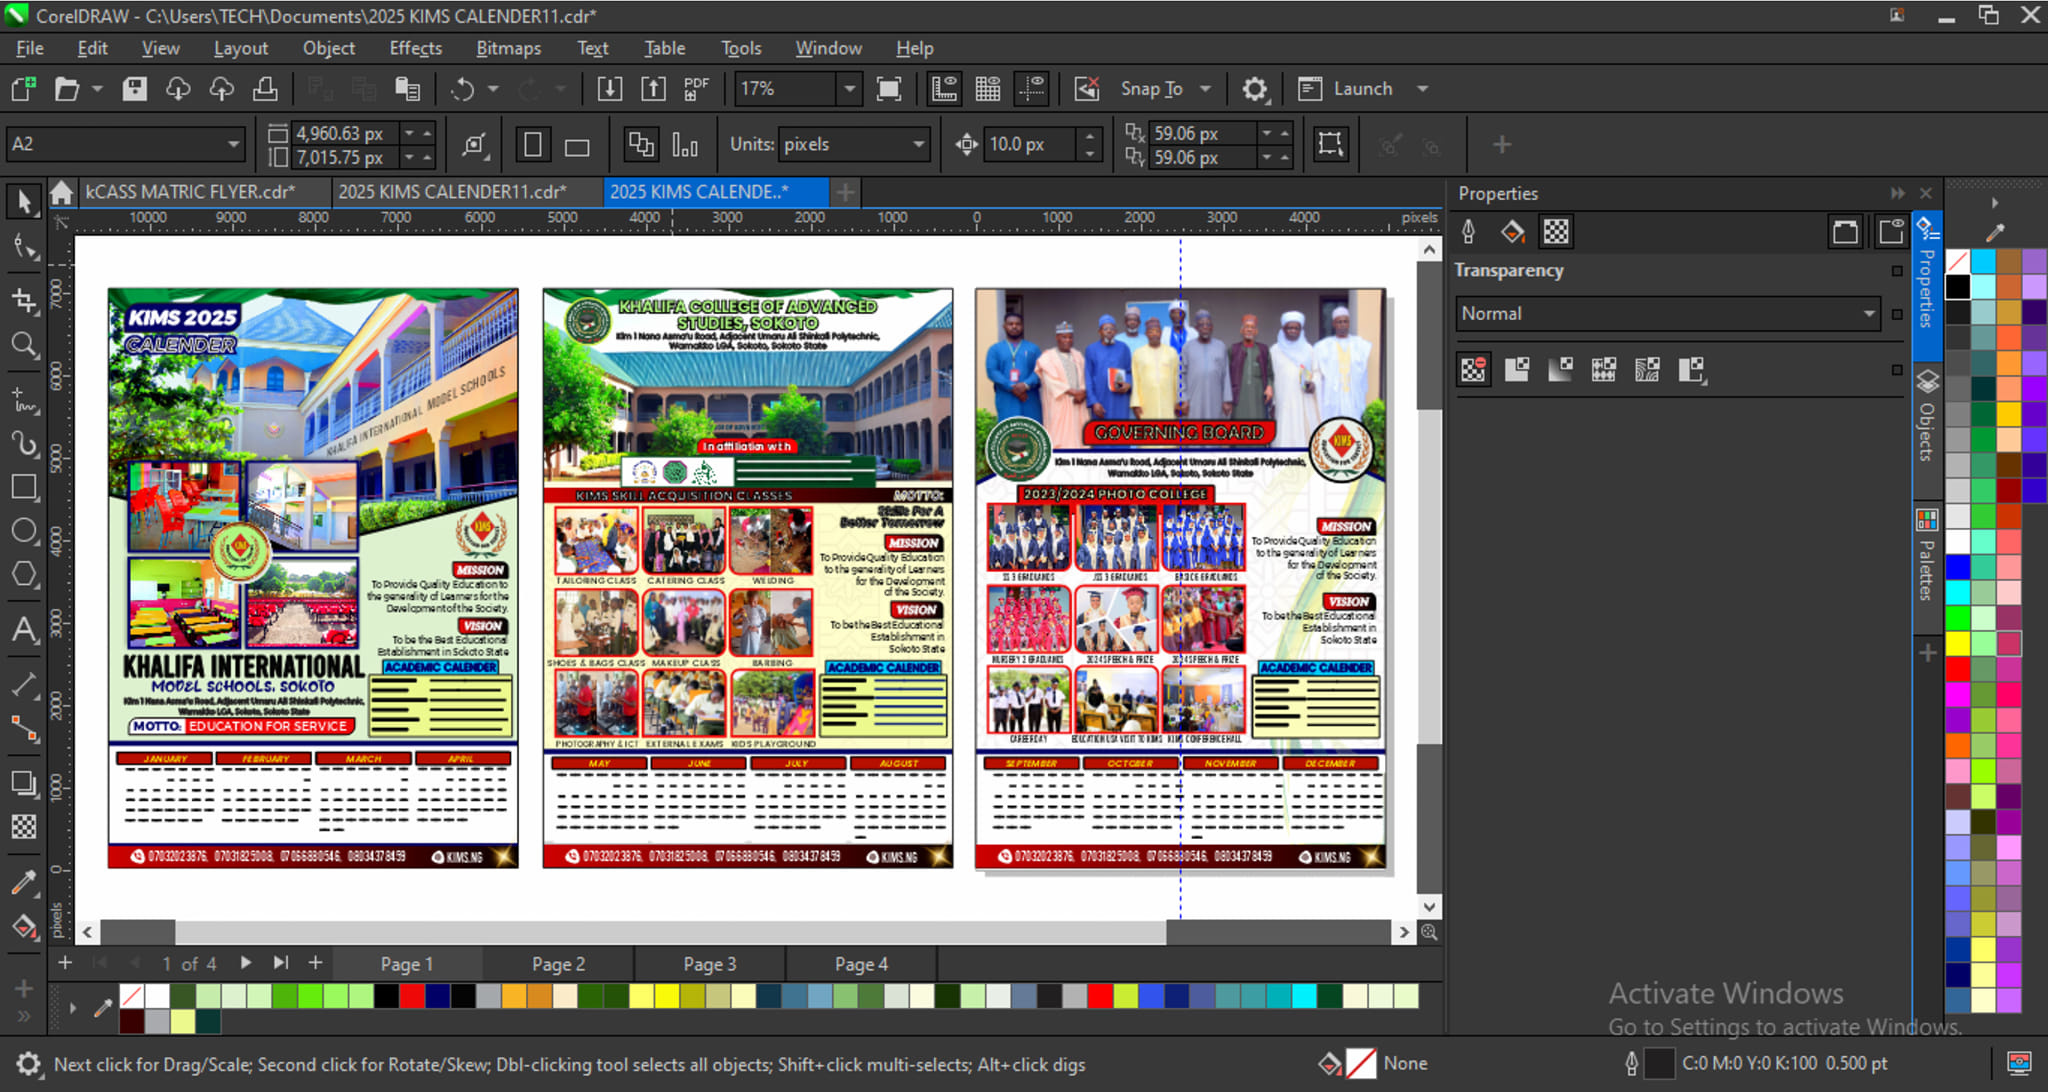
Task: Set landscape page orientation
Action: pyautogui.click(x=577, y=145)
